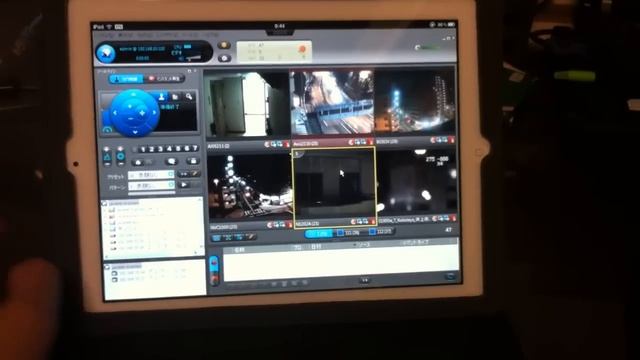Open the key tab in PTZ panel
The width and height of the screenshot is (640, 360).
[189, 96]
